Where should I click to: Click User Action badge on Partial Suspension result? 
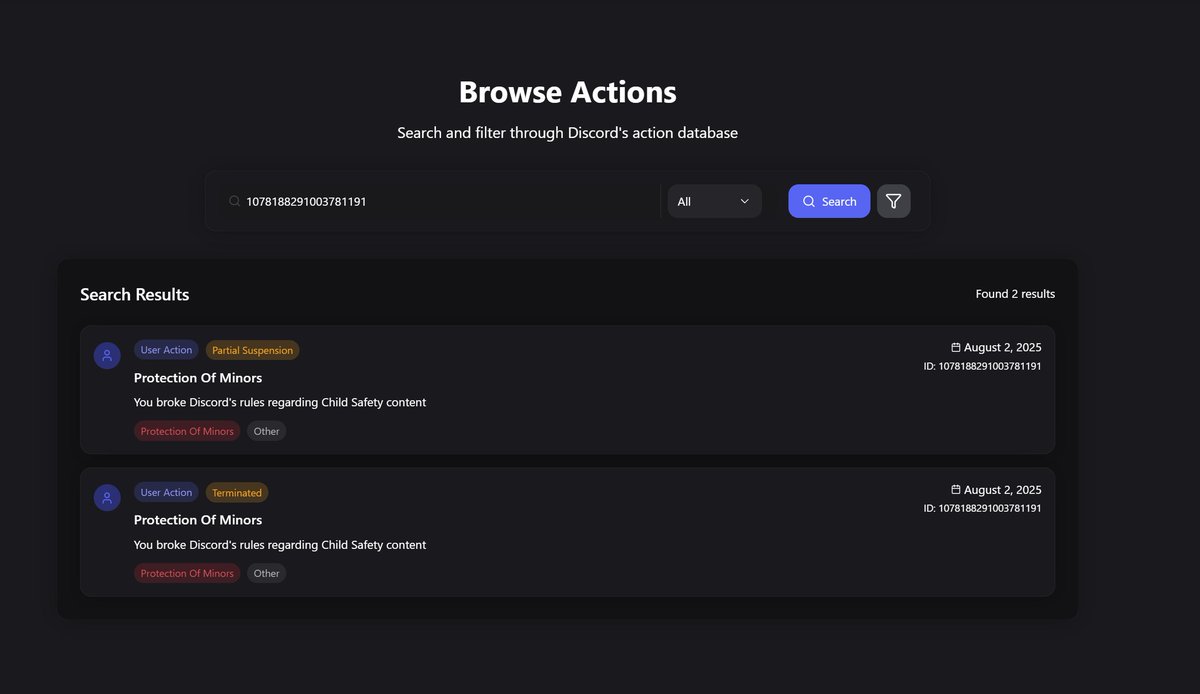tap(166, 350)
